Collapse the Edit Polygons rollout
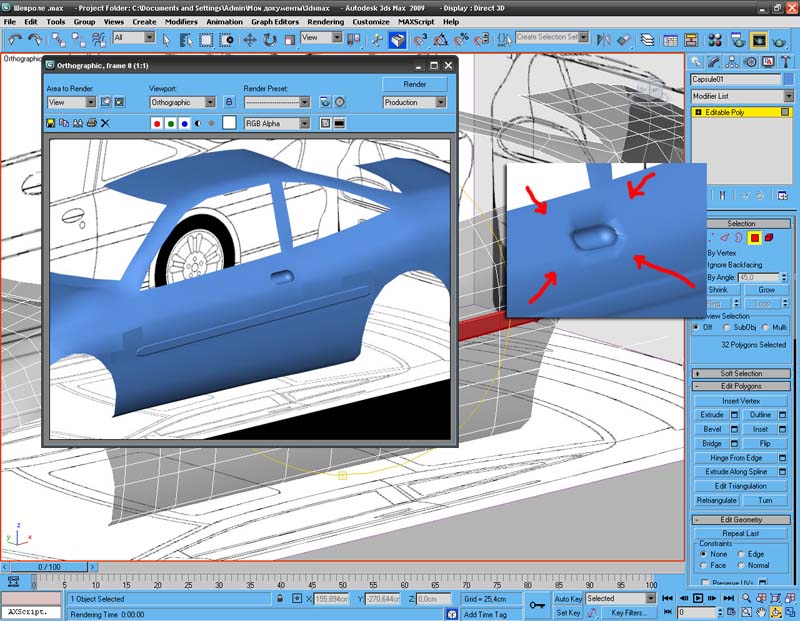800x621 pixels. pos(741,386)
